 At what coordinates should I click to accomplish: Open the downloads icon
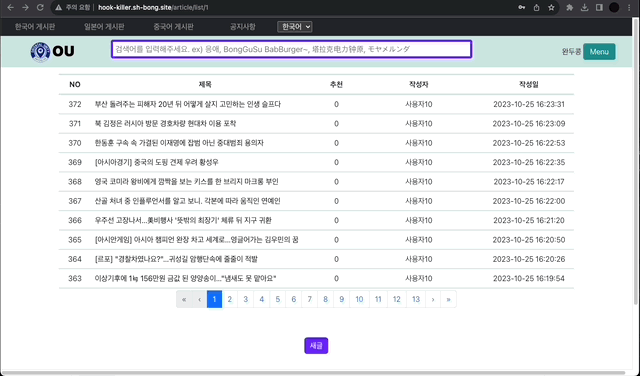click(x=584, y=7)
